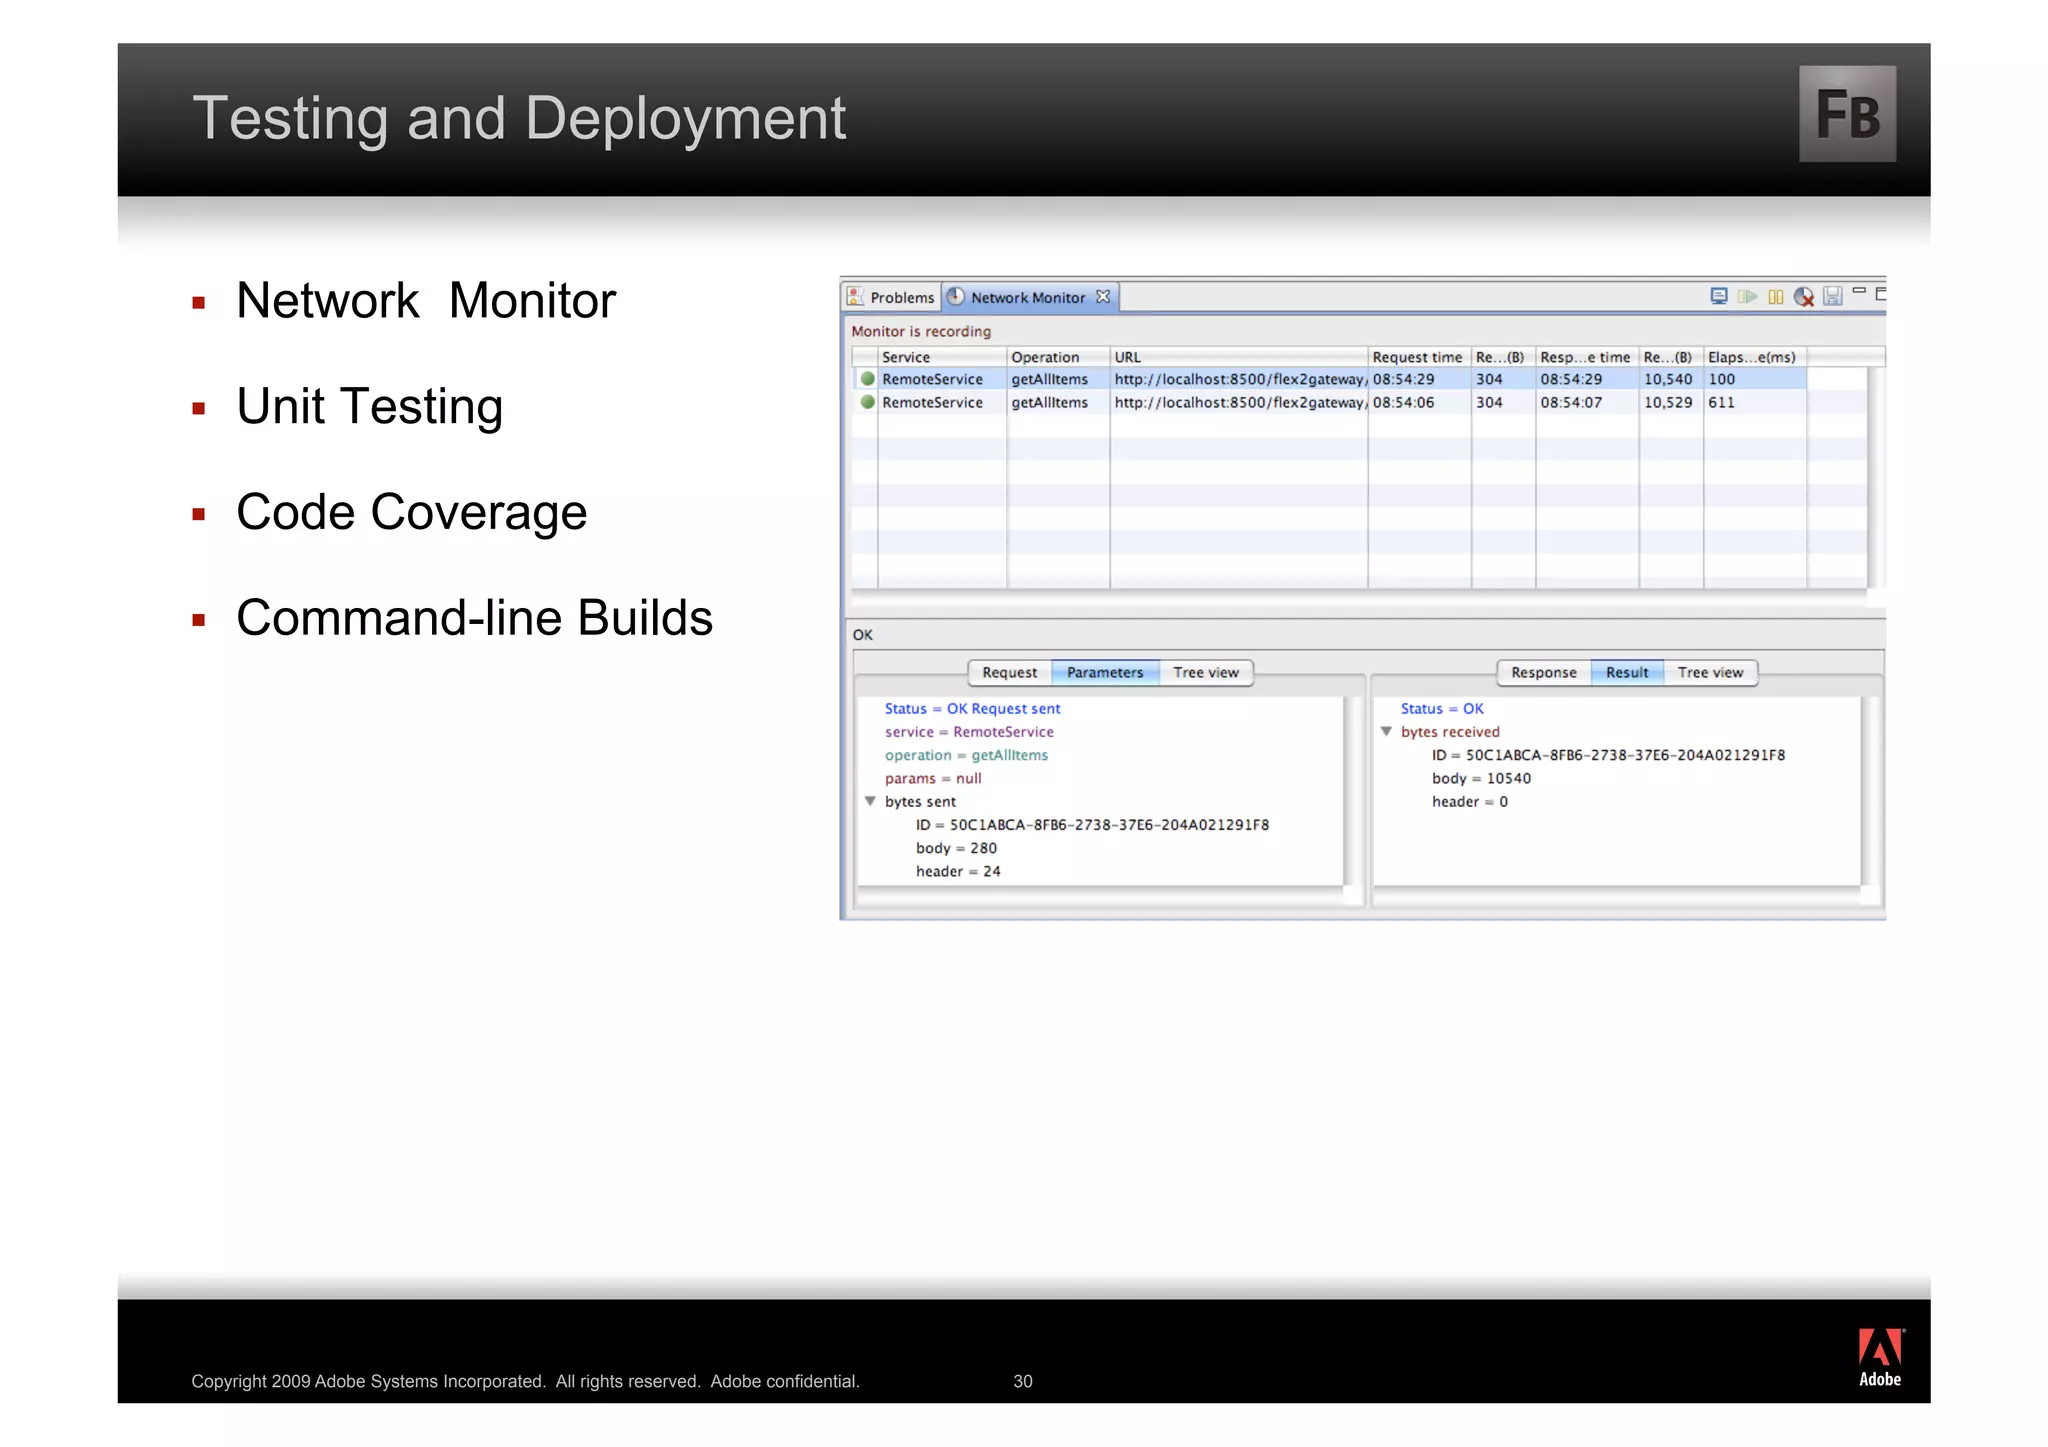Sort by the URL column header
Image resolution: width=2048 pixels, height=1447 pixels.
pyautogui.click(x=1239, y=357)
